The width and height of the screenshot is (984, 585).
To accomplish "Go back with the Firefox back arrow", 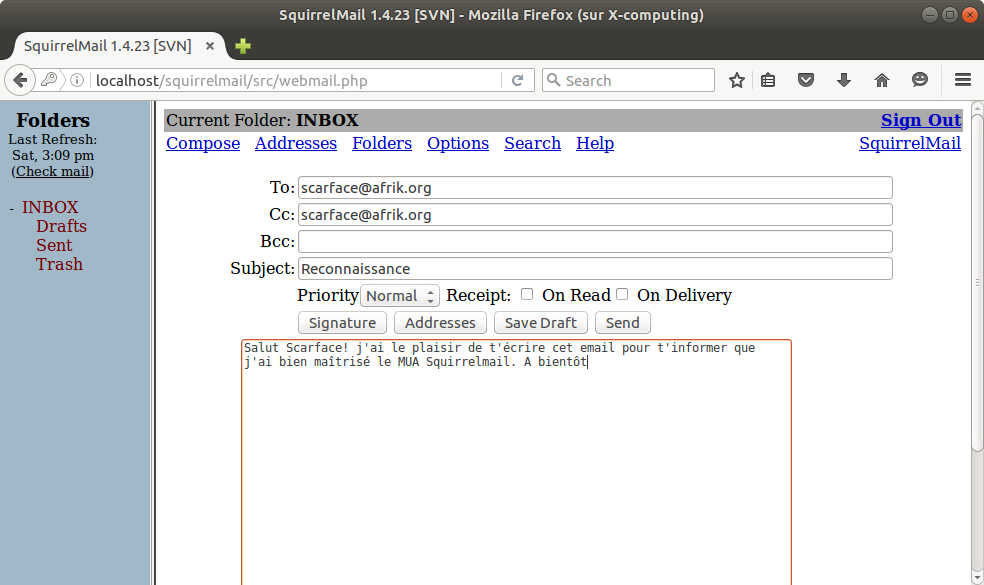I will click(20, 80).
